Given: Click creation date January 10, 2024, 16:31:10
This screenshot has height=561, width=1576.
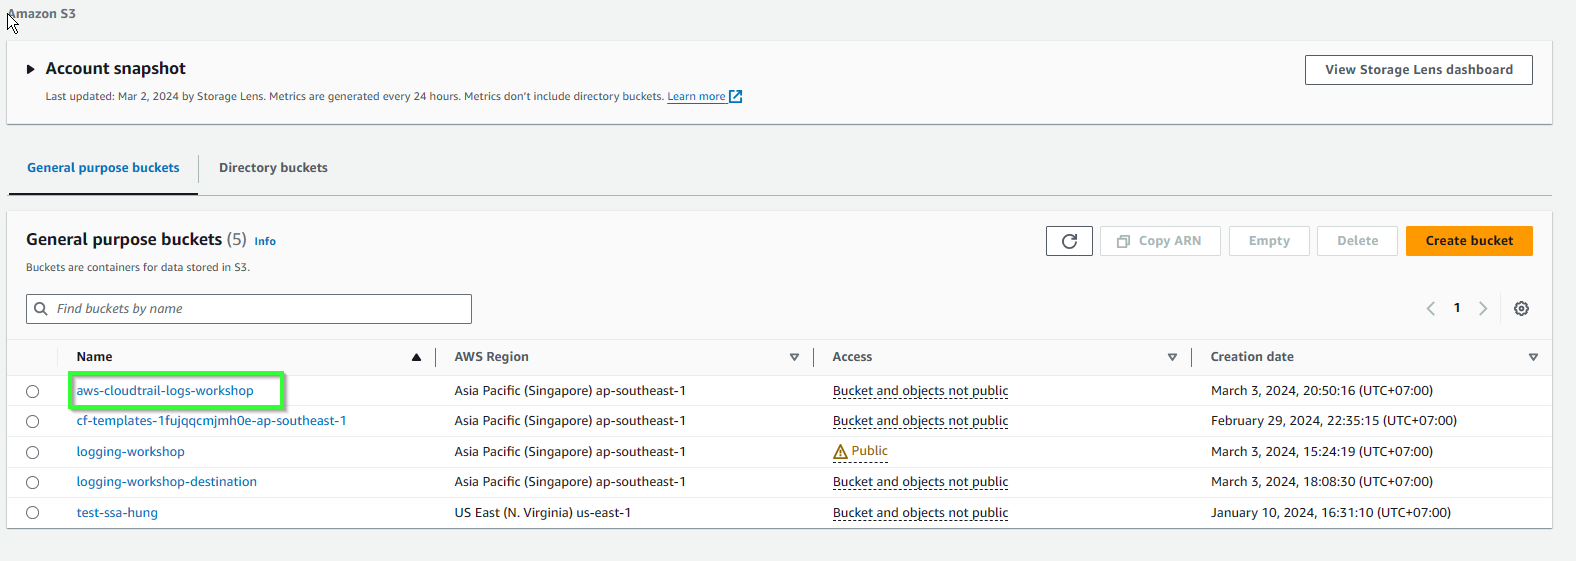Looking at the screenshot, I should tap(1330, 513).
